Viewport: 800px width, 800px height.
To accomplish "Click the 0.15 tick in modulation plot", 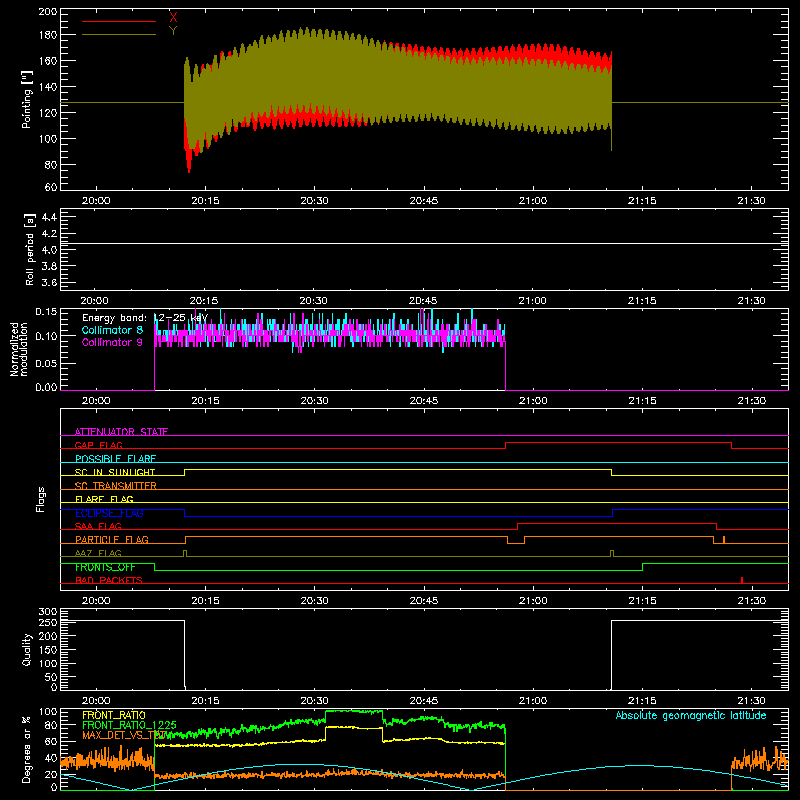I will 46,311.
